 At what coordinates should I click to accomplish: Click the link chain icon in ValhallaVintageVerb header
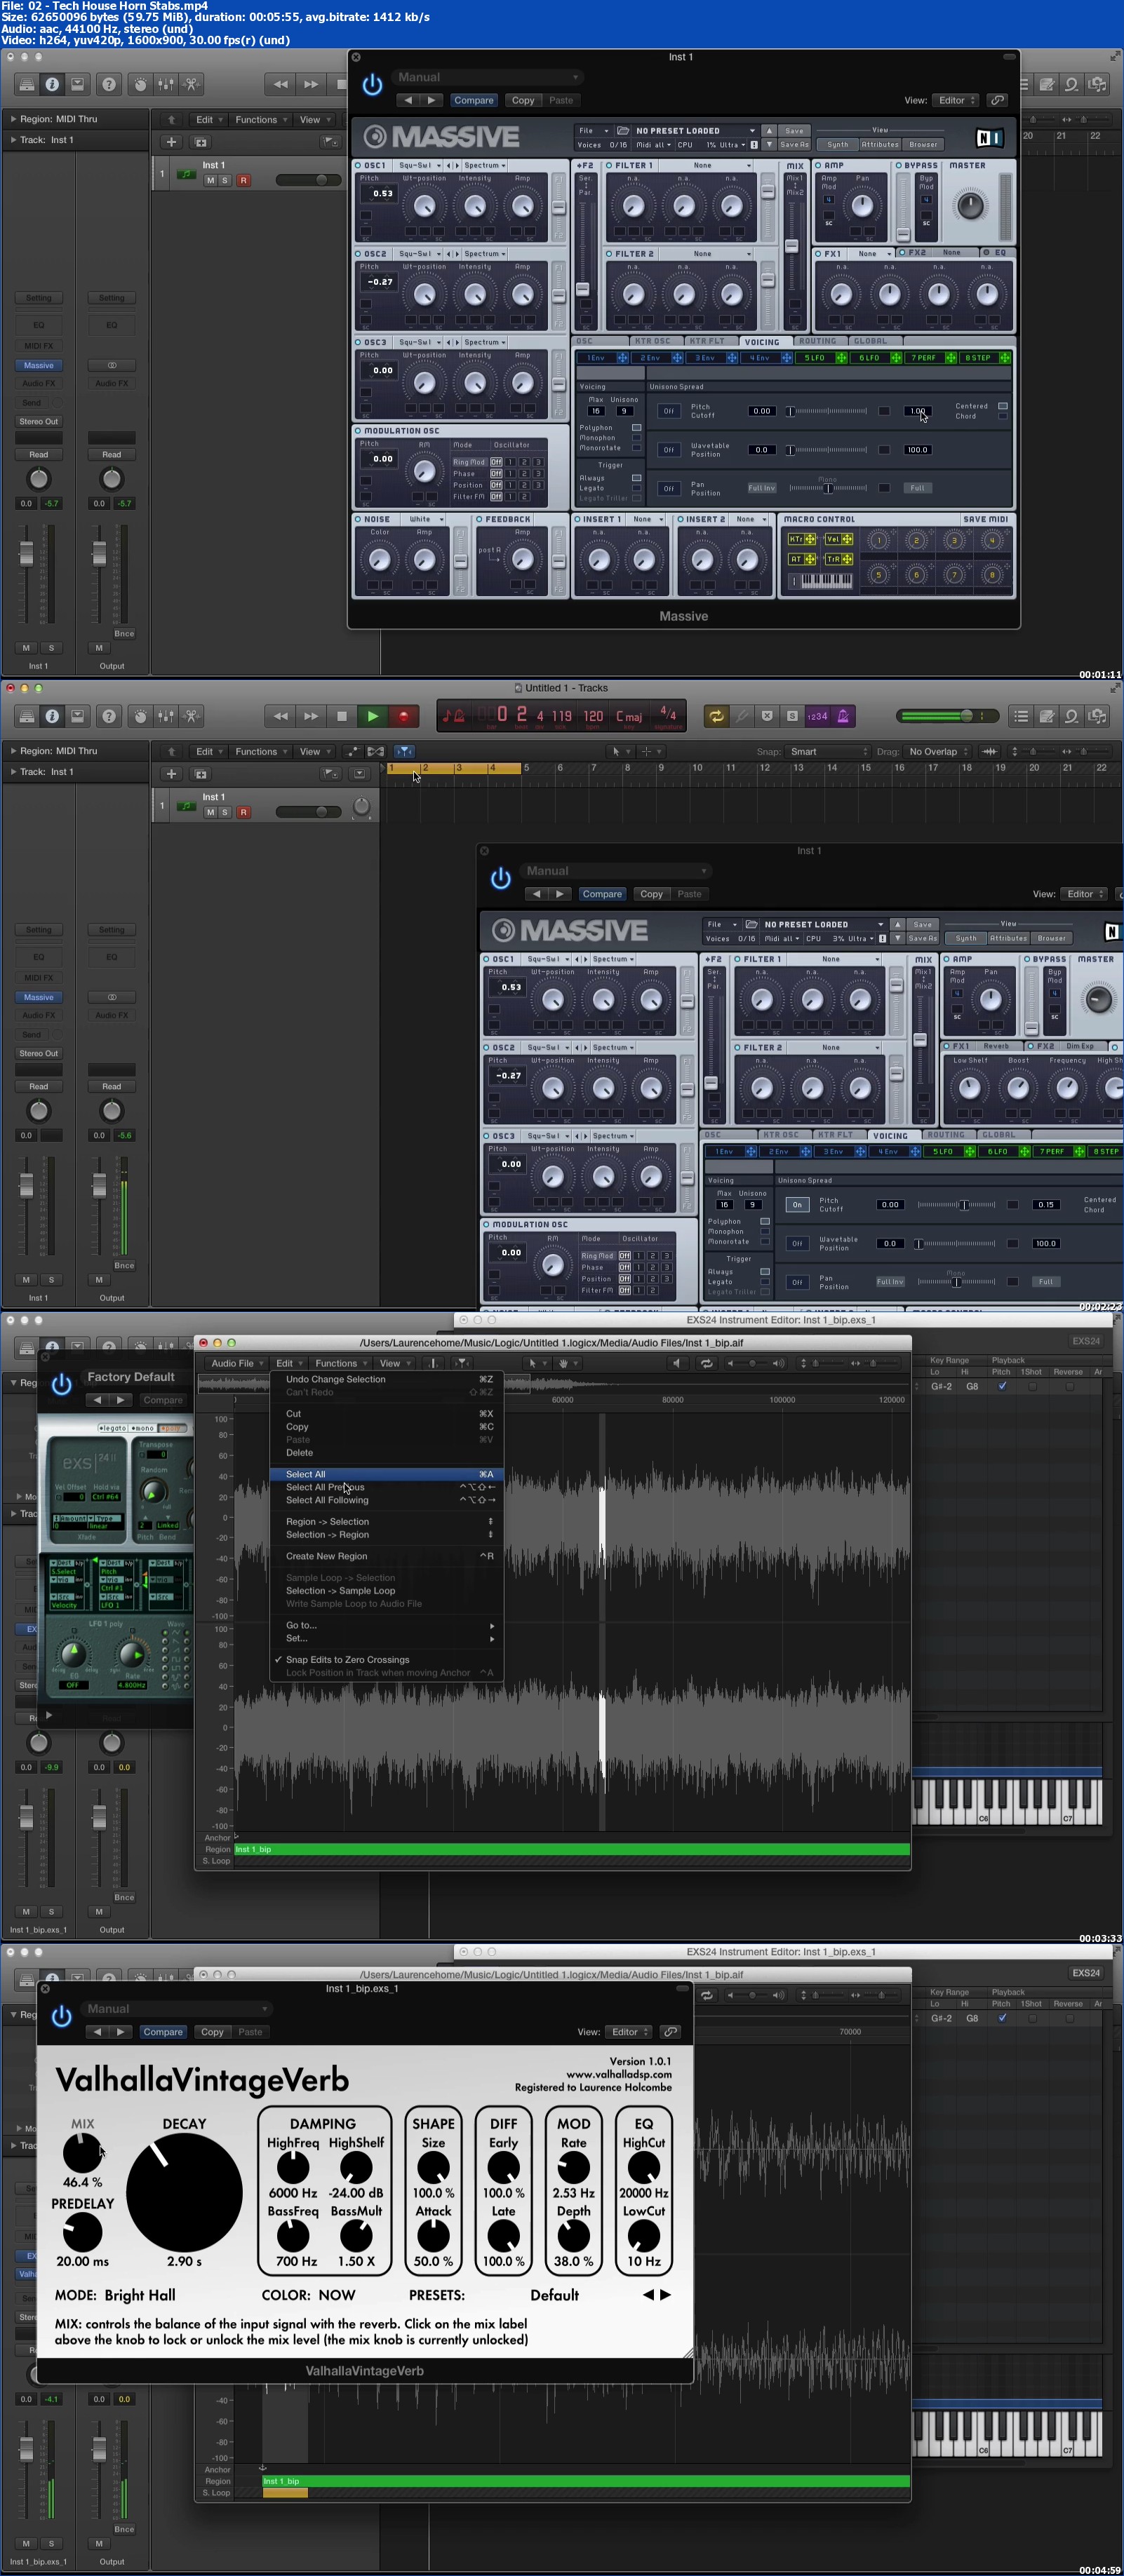pos(671,2031)
